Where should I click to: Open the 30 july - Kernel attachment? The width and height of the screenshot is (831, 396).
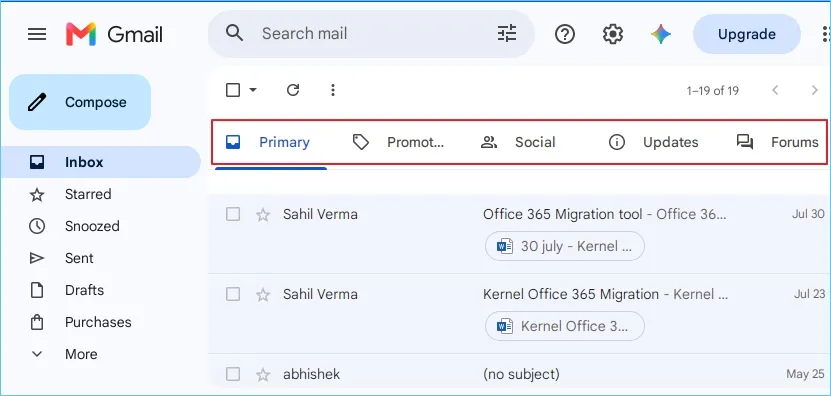click(x=565, y=246)
